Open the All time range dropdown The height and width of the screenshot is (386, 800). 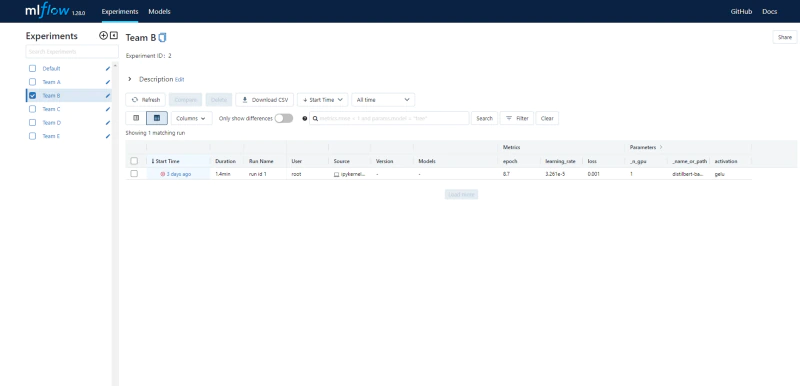[383, 100]
